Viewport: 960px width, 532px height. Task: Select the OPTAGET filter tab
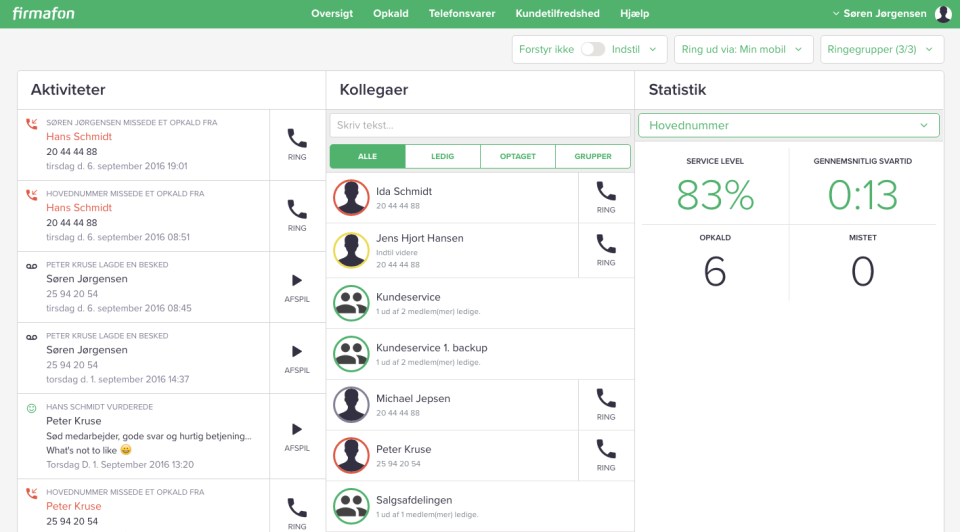[518, 156]
